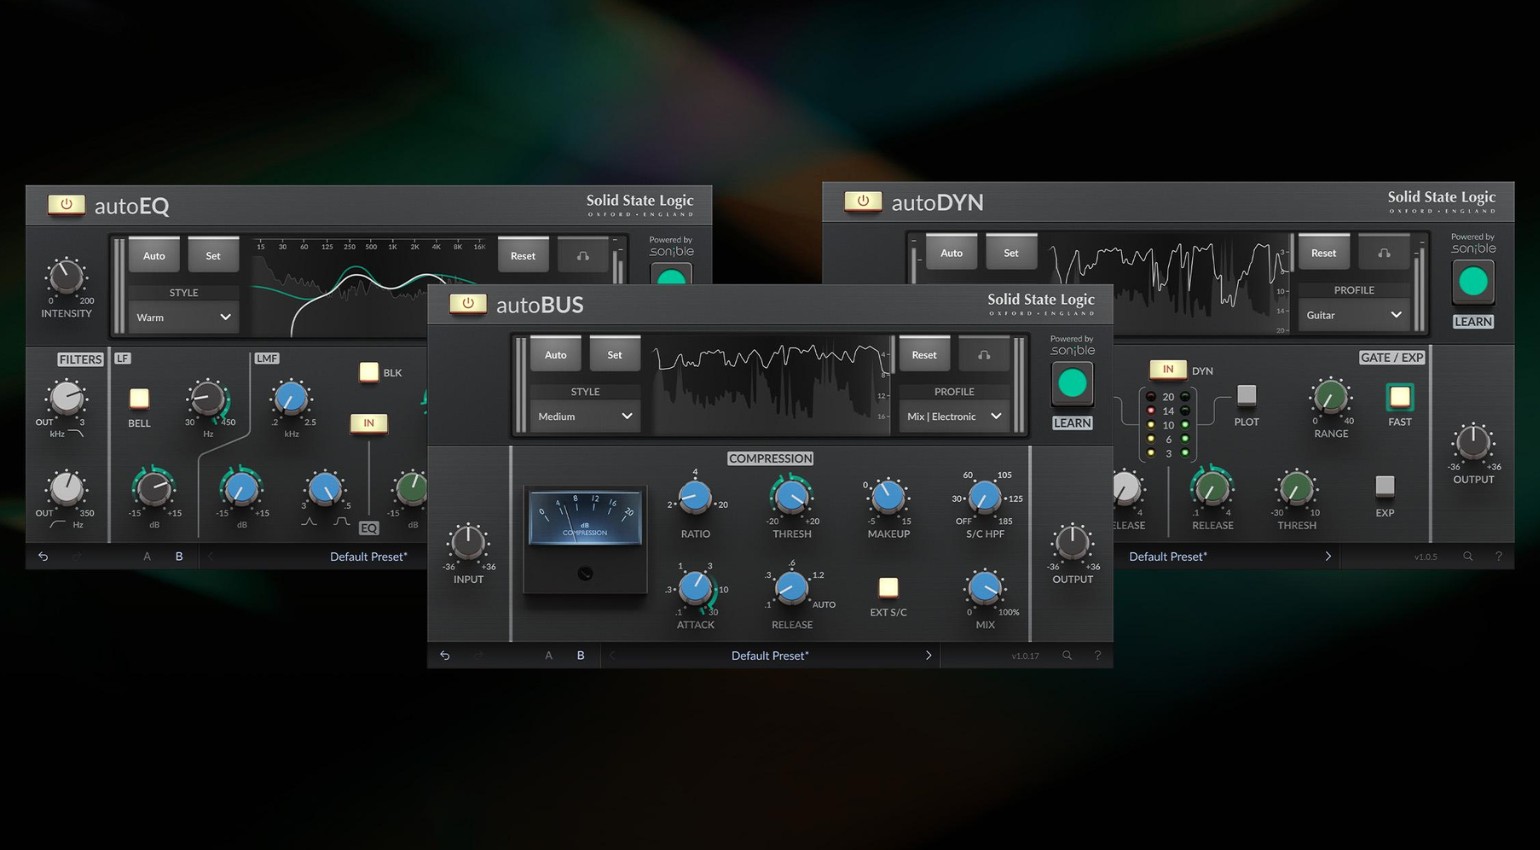Enable the FAST switch in autoDYN gate section
Screen dimensions: 1540x850
[1399, 398]
